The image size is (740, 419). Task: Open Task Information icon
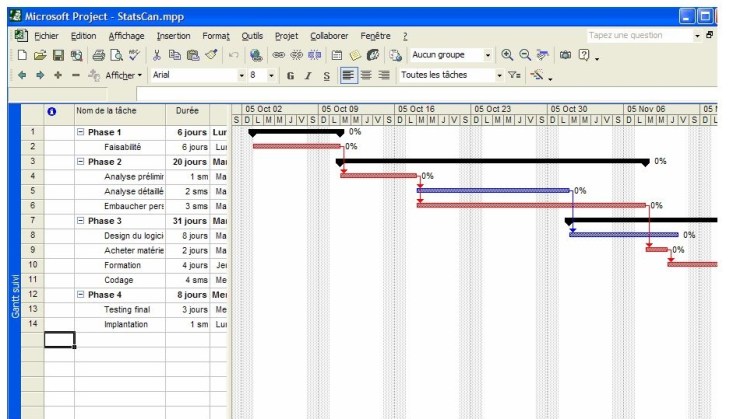337,55
